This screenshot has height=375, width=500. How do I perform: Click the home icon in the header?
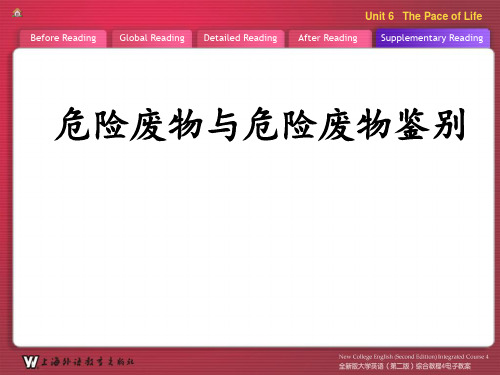click(17, 13)
